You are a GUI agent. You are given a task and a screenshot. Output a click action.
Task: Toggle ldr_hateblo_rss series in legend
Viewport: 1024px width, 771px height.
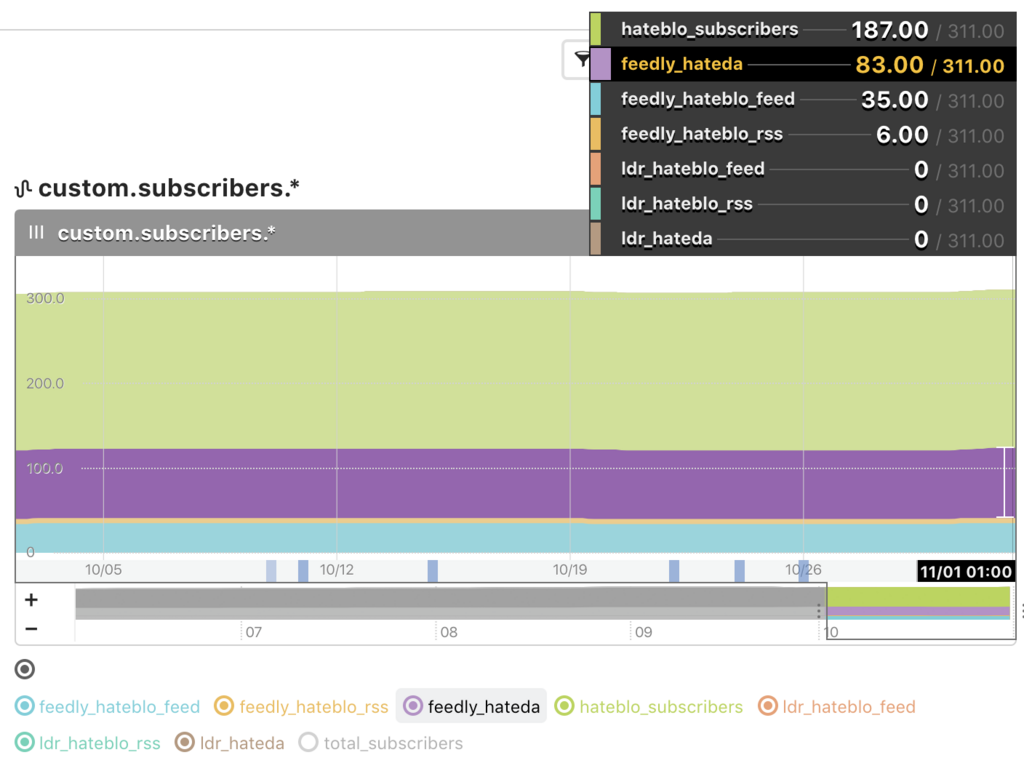(88, 743)
